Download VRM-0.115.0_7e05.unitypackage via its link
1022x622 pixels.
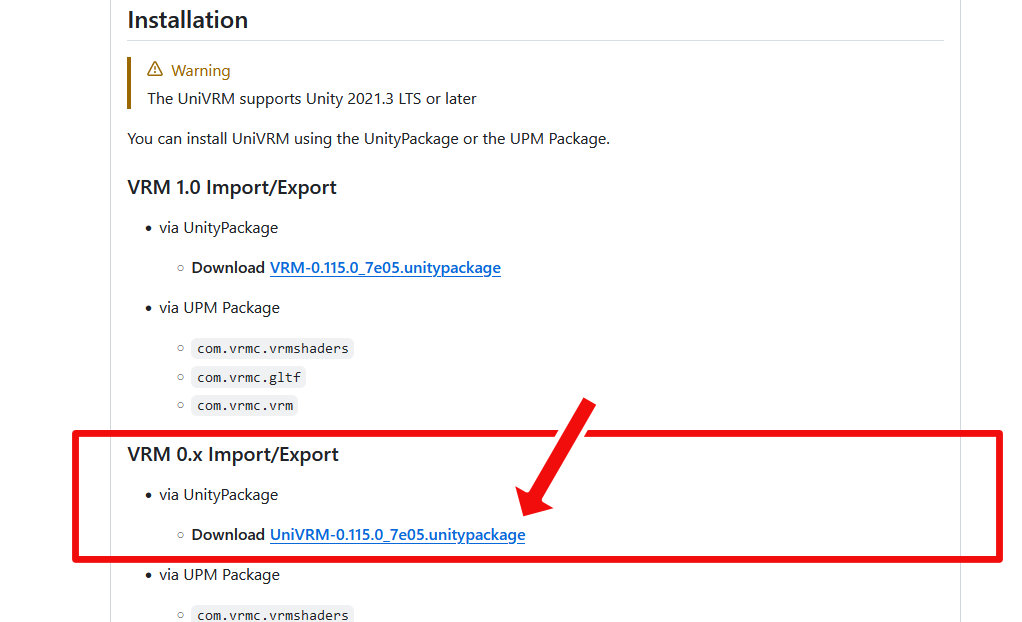(x=385, y=268)
